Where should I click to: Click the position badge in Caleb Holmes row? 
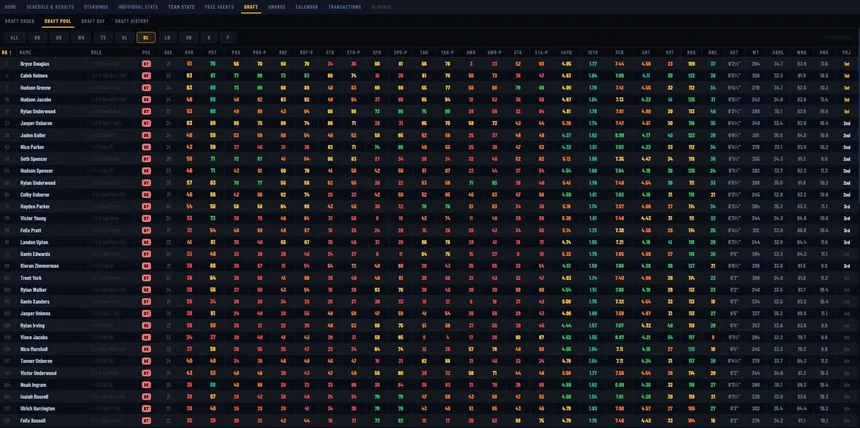[146, 76]
